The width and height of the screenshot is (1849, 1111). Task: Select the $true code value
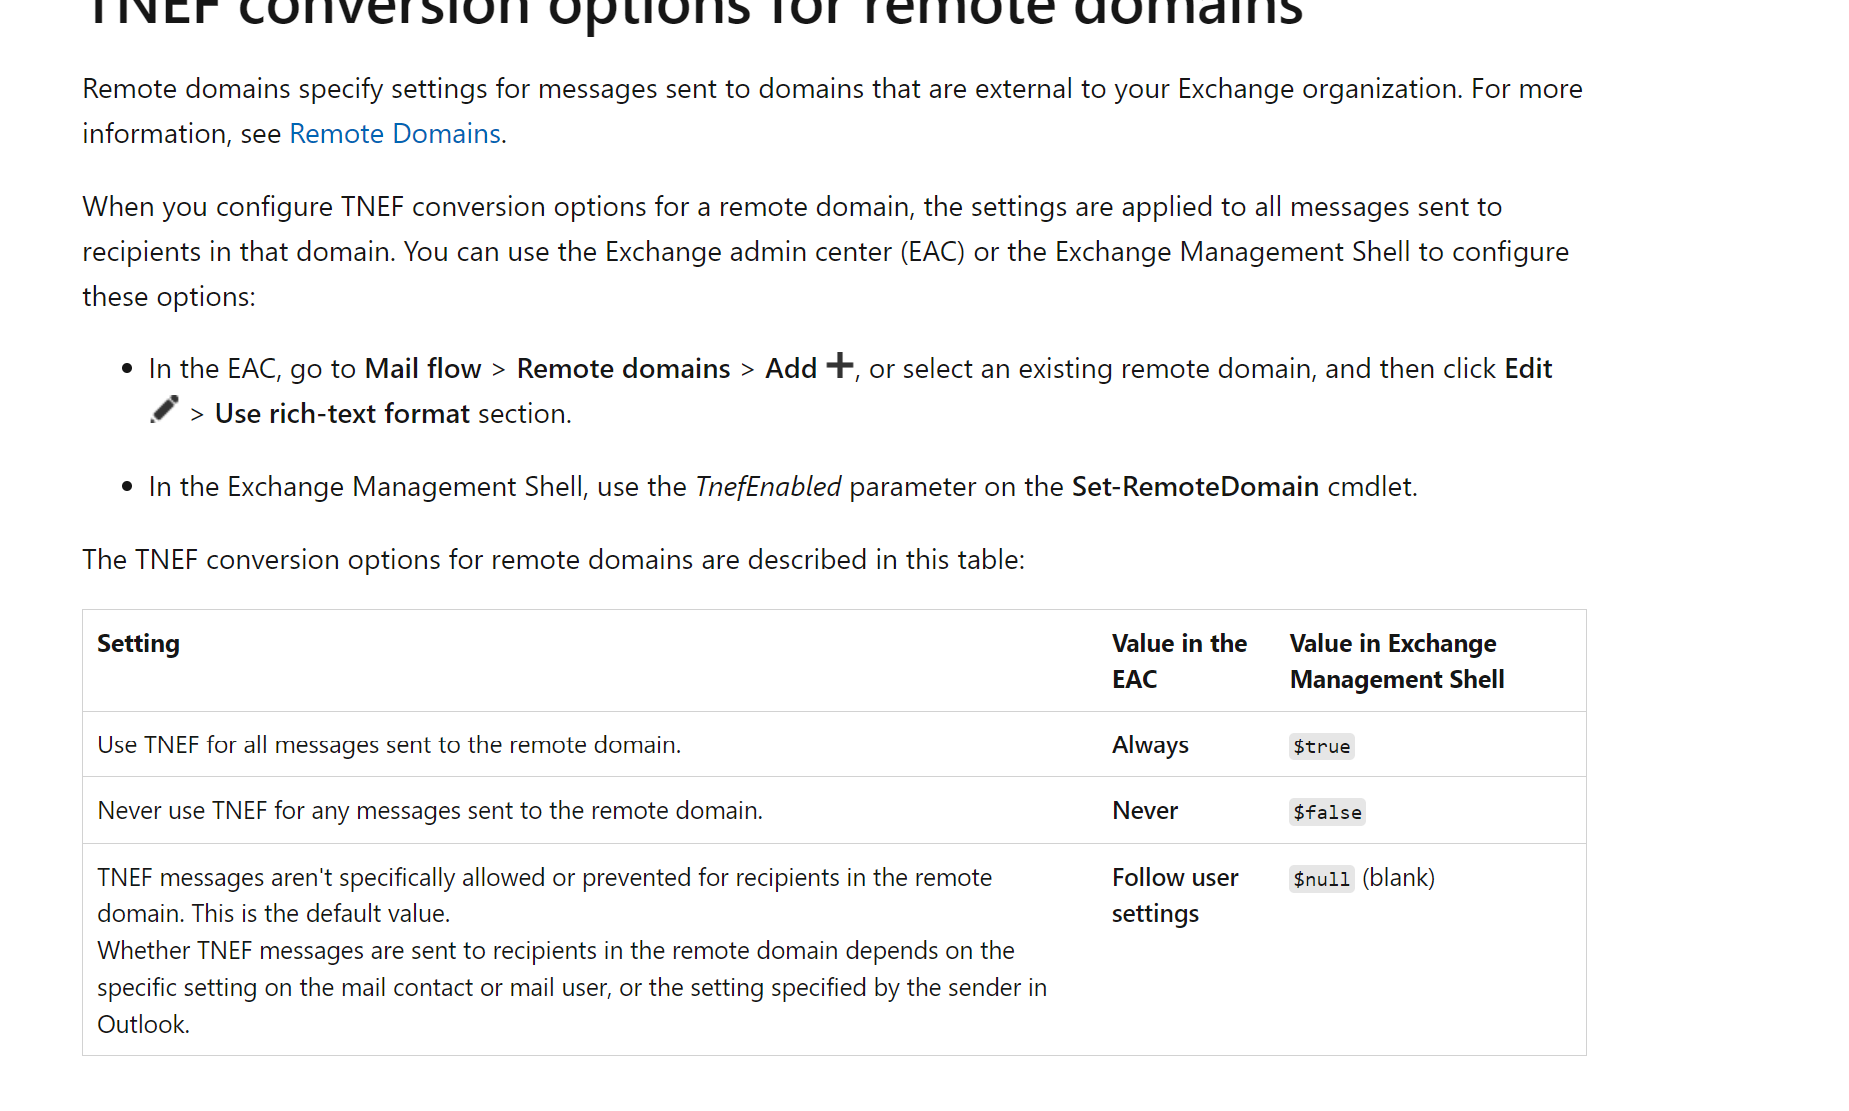pos(1321,746)
